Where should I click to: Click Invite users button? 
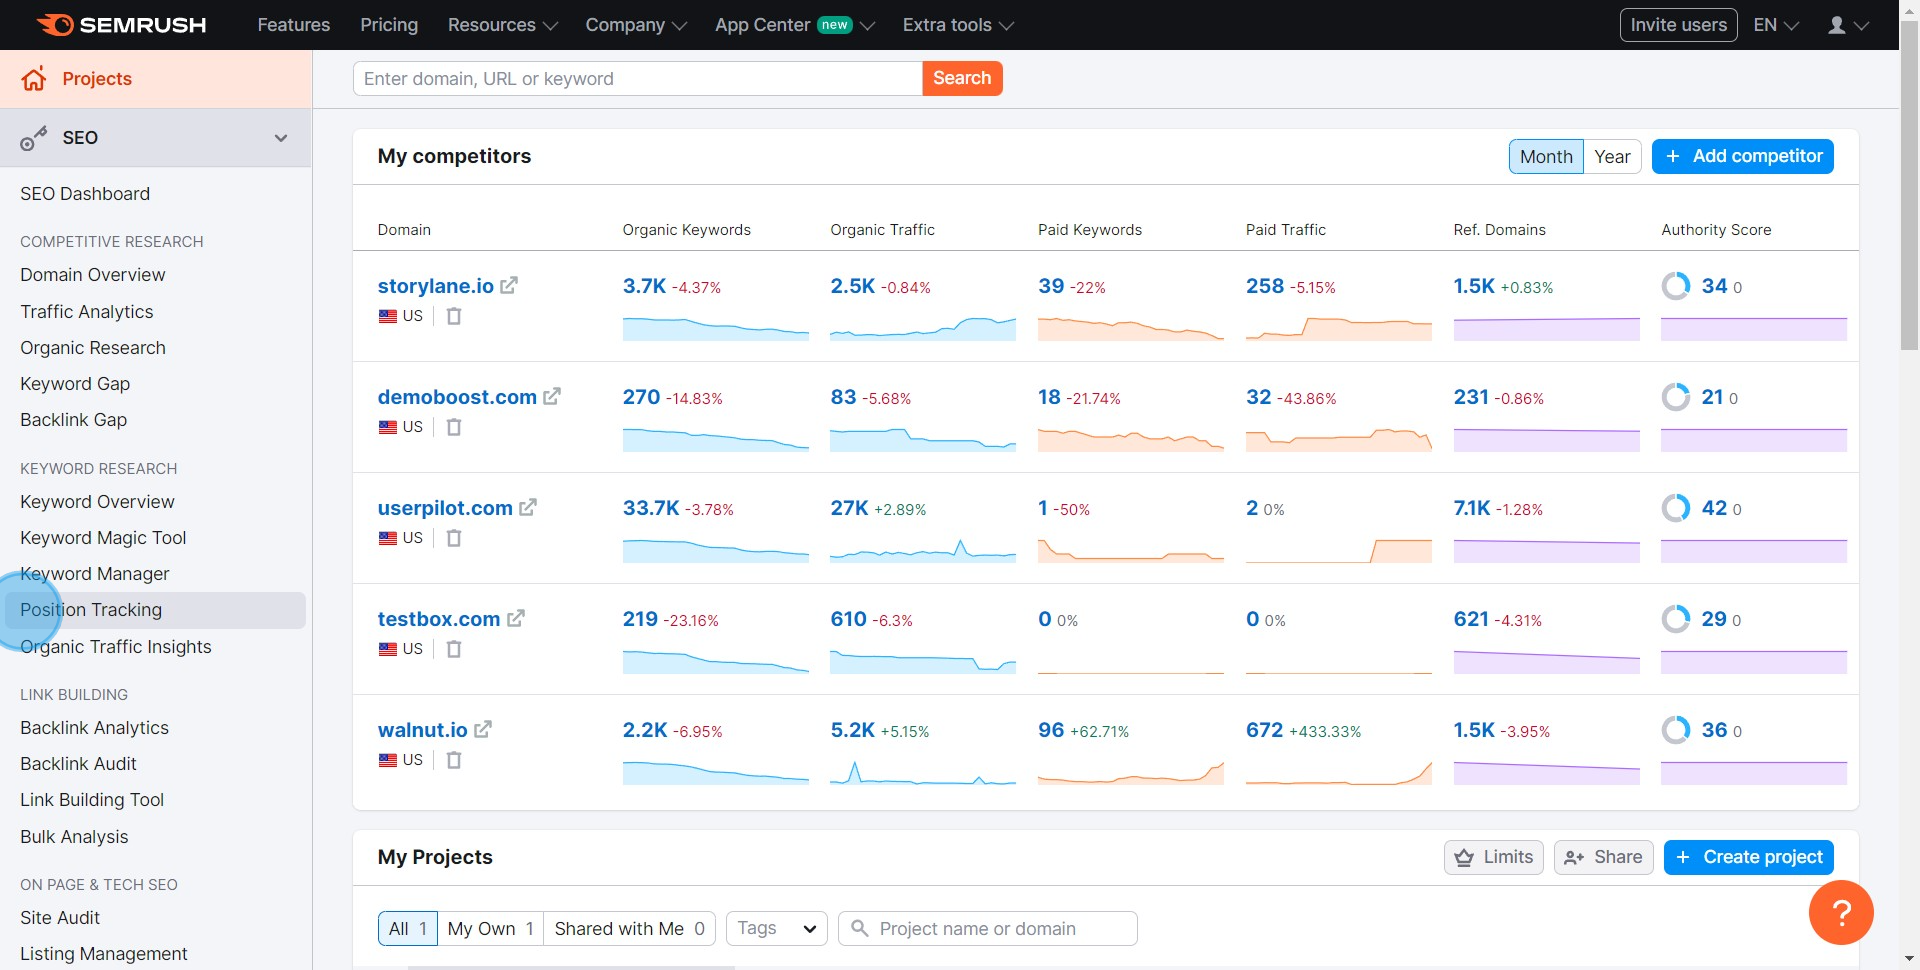[x=1678, y=25]
